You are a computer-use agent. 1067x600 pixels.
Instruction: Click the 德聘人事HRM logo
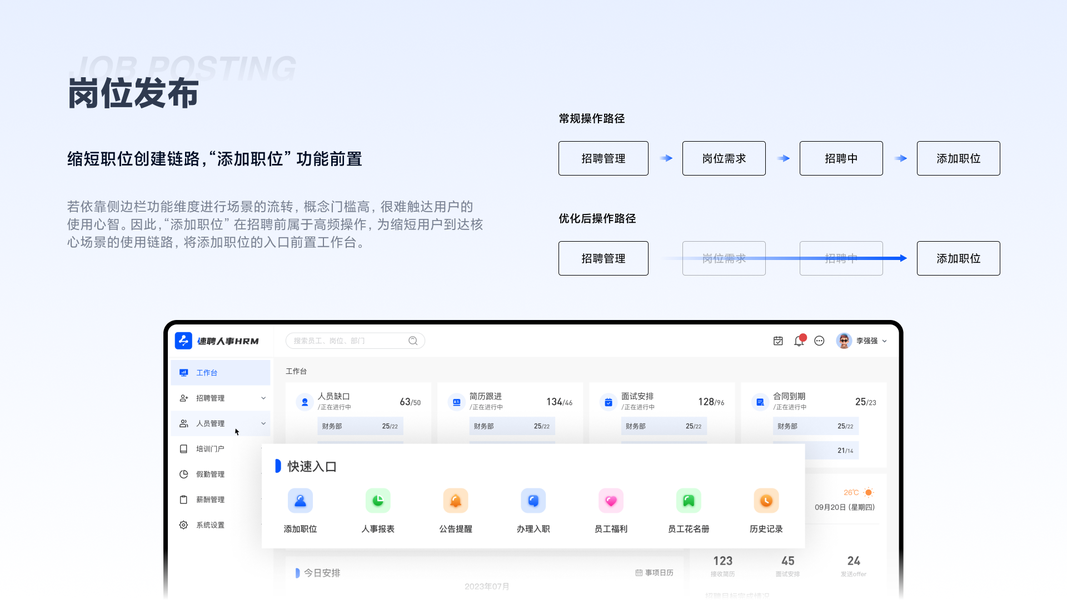[x=217, y=341]
